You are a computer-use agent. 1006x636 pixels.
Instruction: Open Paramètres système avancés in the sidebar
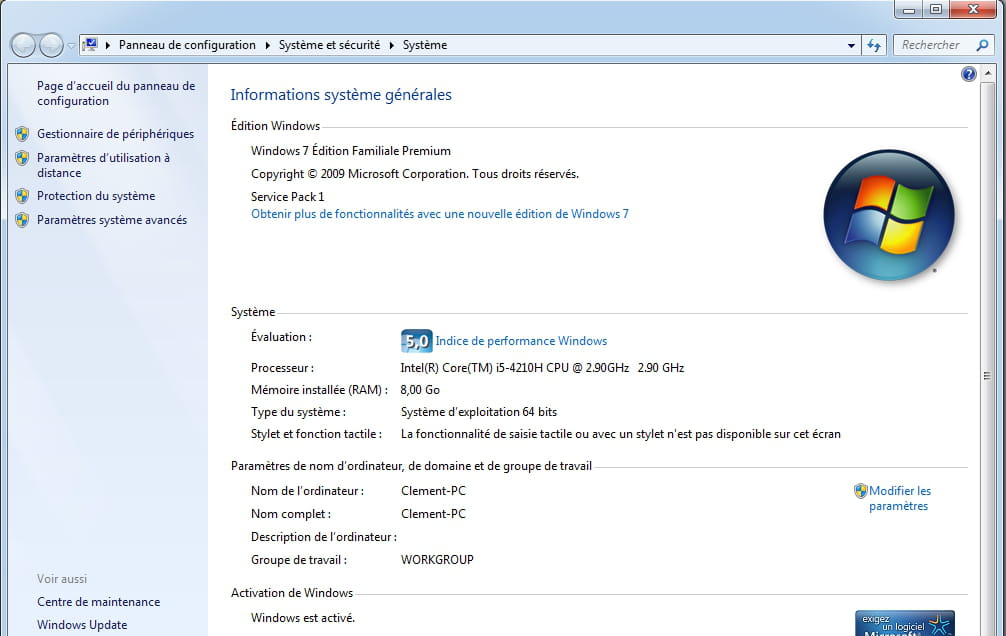(111, 220)
